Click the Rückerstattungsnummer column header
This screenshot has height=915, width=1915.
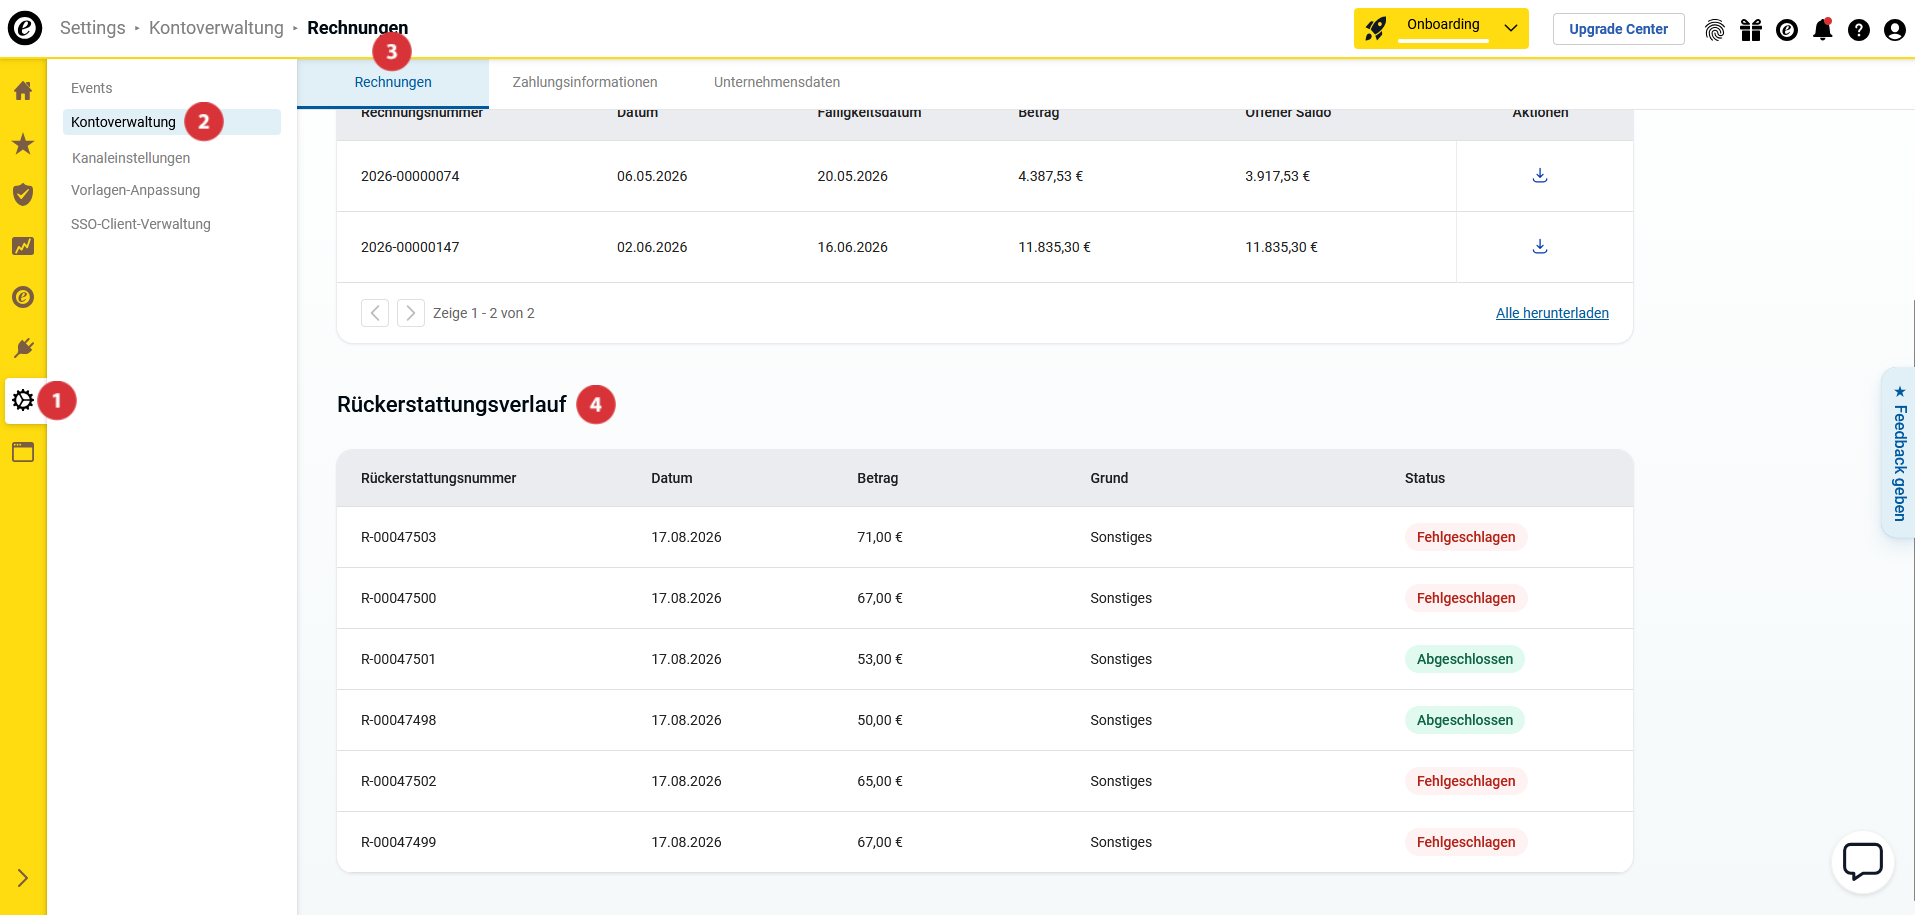(439, 478)
